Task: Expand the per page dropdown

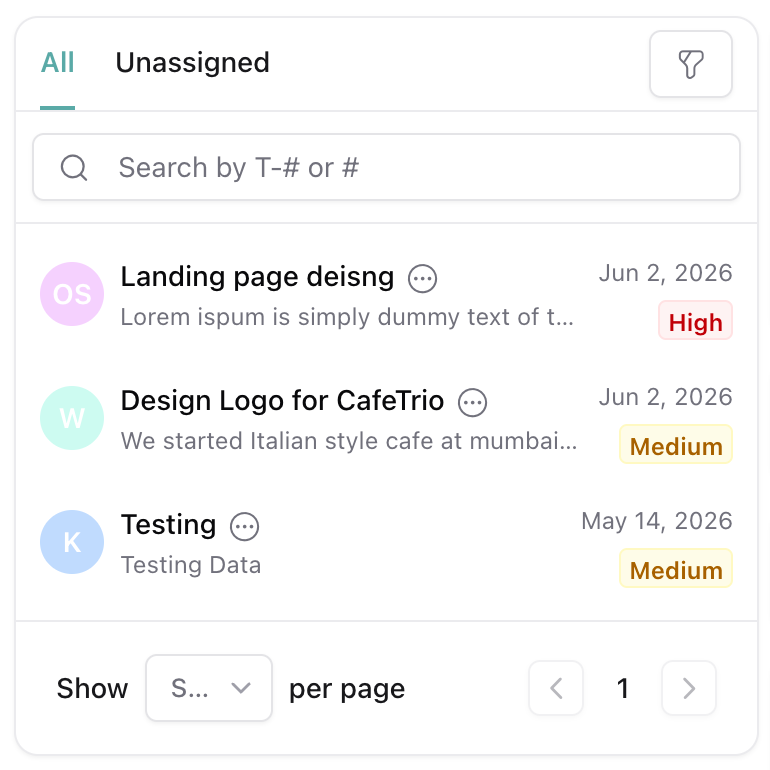Action: [x=209, y=688]
